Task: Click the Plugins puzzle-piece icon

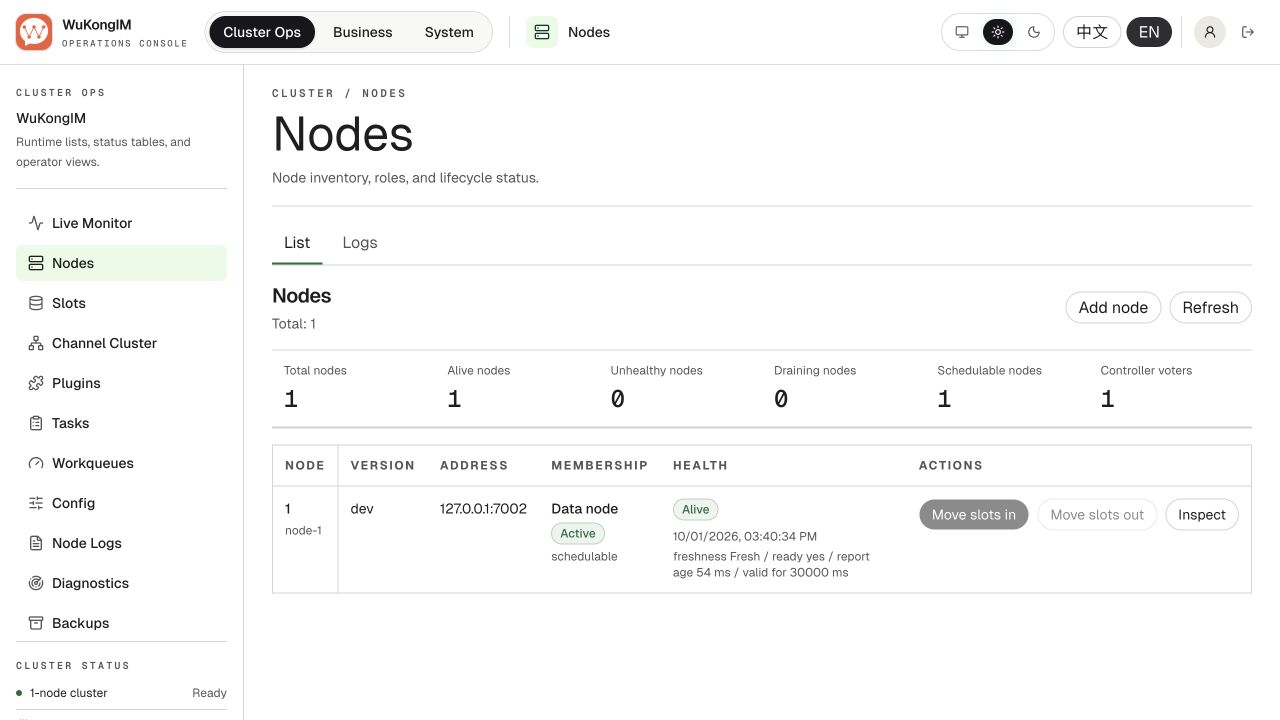Action: click(36, 383)
